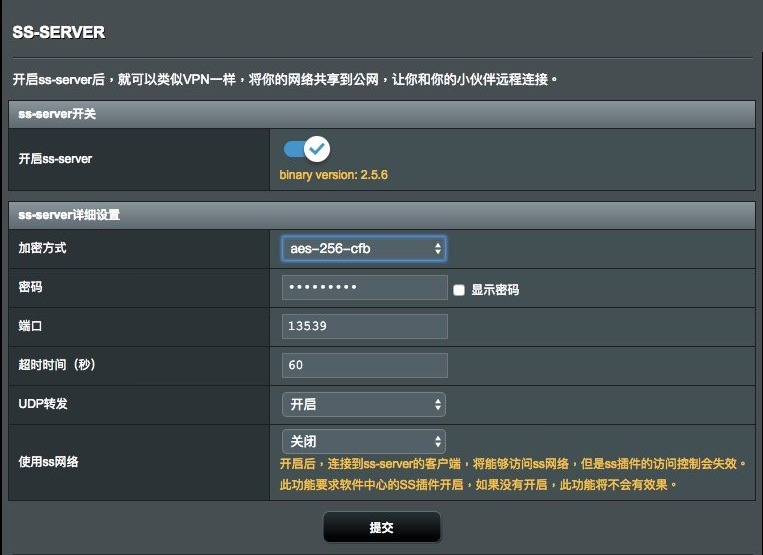Click the 加密方式 row label

pos(42,248)
